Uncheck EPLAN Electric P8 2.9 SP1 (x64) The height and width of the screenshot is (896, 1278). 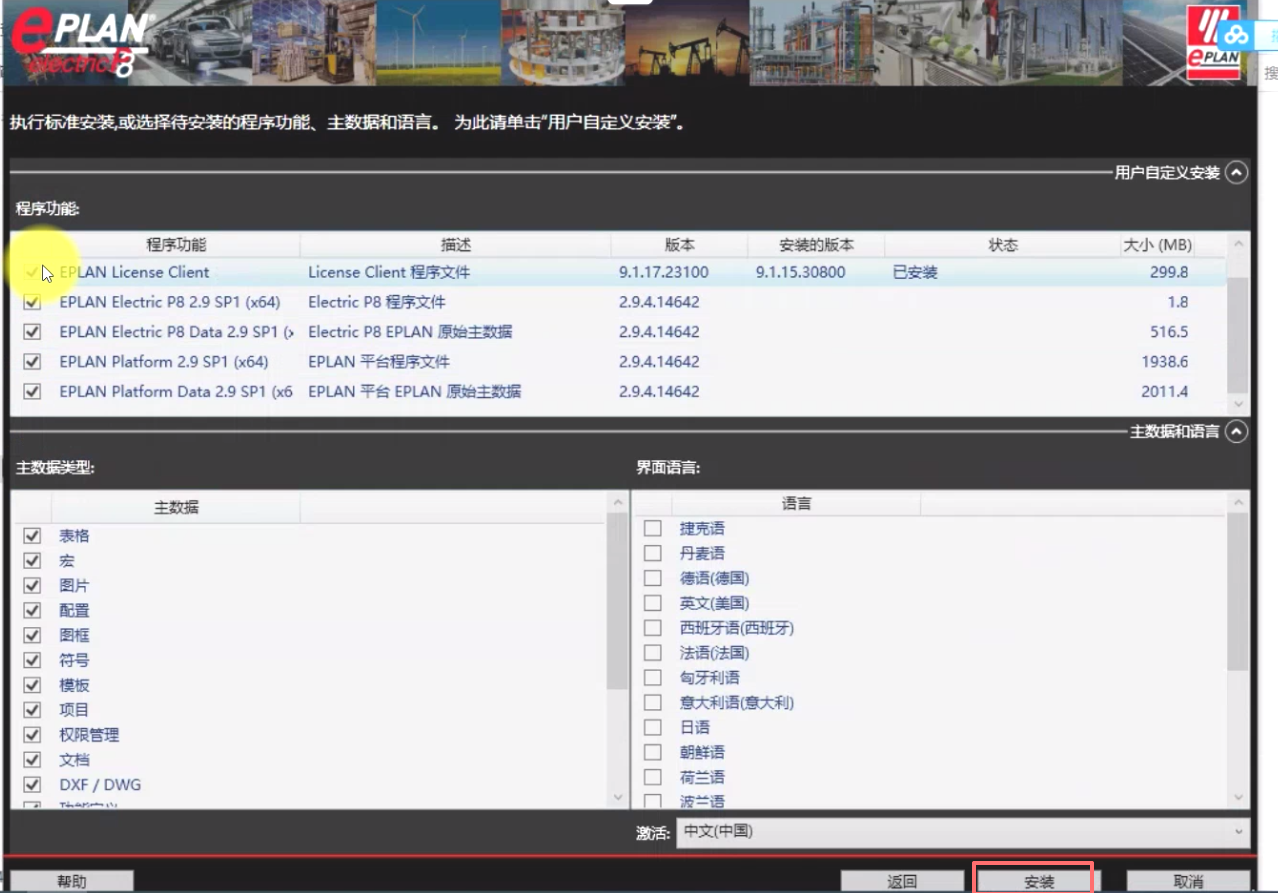click(x=32, y=302)
